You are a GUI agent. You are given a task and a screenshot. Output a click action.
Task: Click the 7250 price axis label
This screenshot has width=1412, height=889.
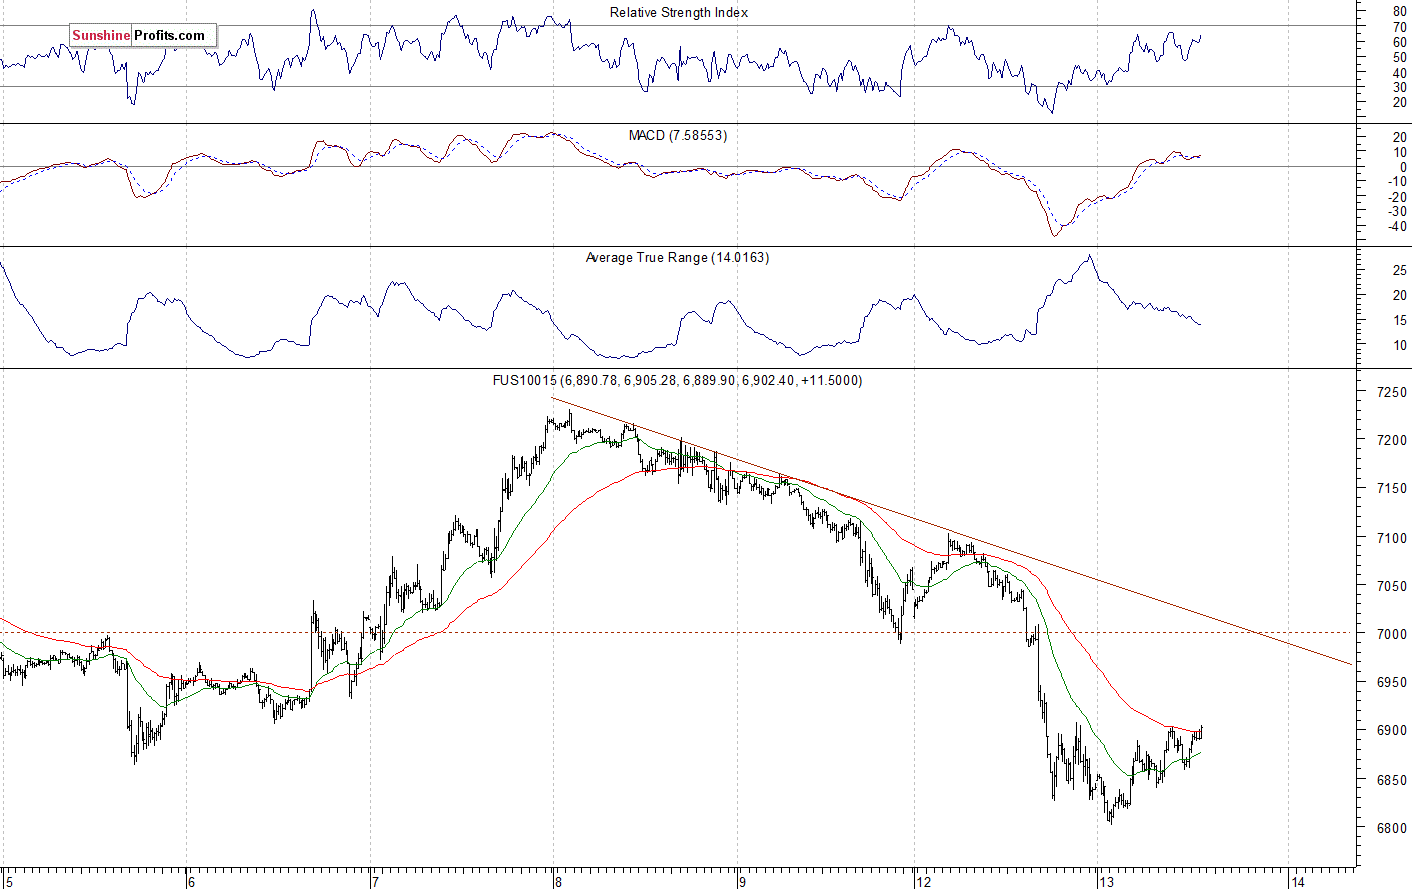1392,392
